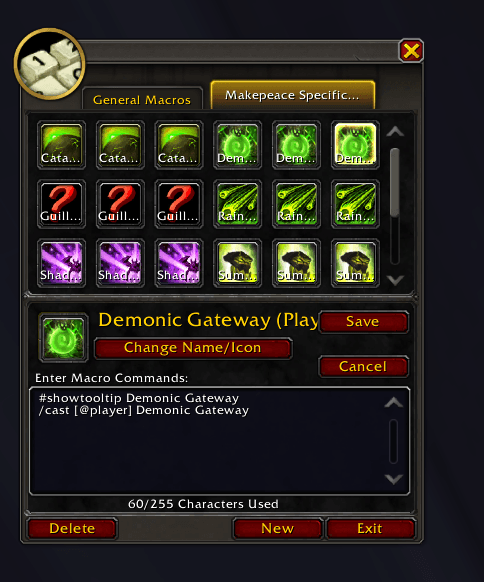
Task: Choose the first Rain of Fire macro
Action: 238,204
